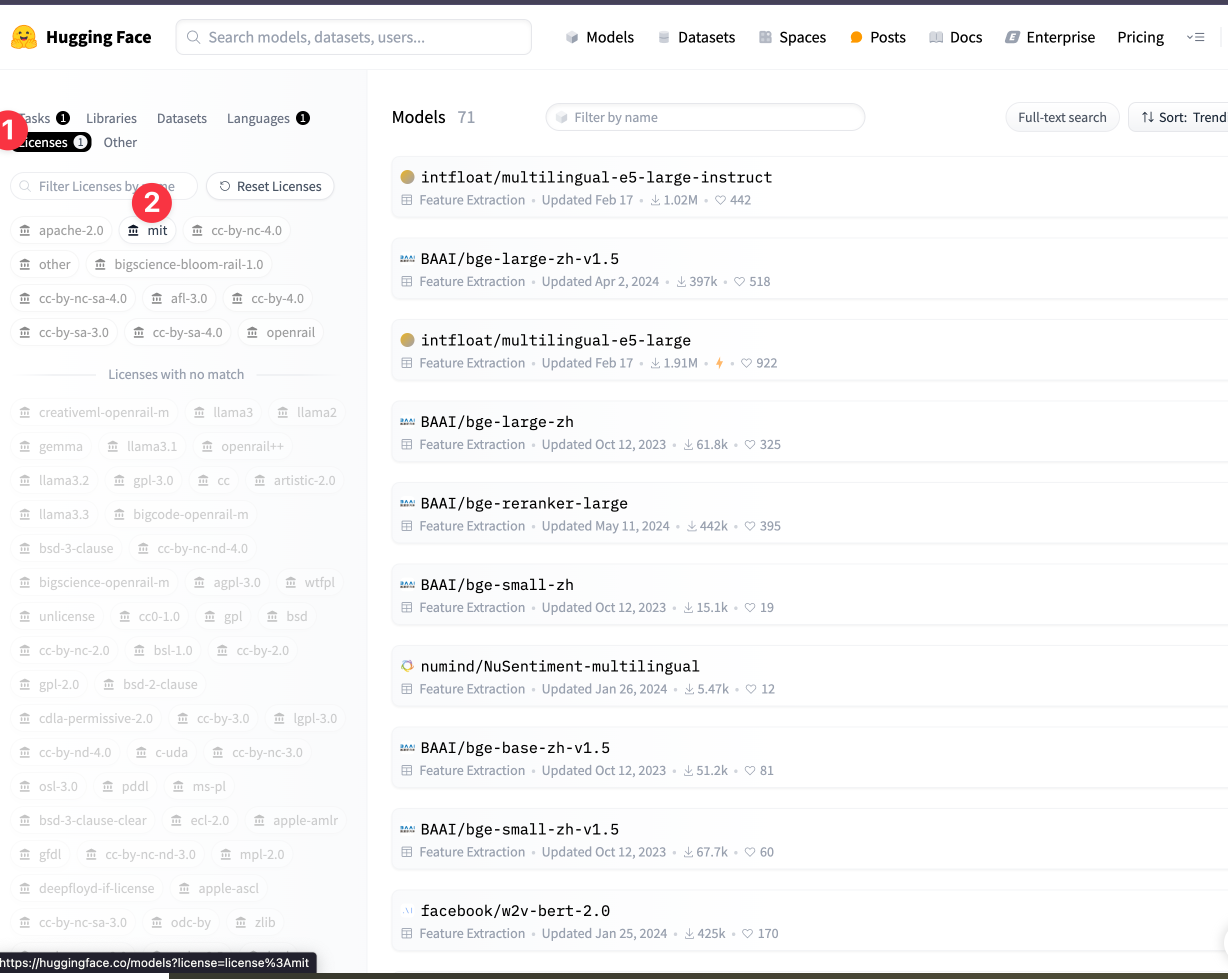Viewport: 1228px width, 979px height.
Task: Click the Models 71 count heading
Action: point(434,117)
